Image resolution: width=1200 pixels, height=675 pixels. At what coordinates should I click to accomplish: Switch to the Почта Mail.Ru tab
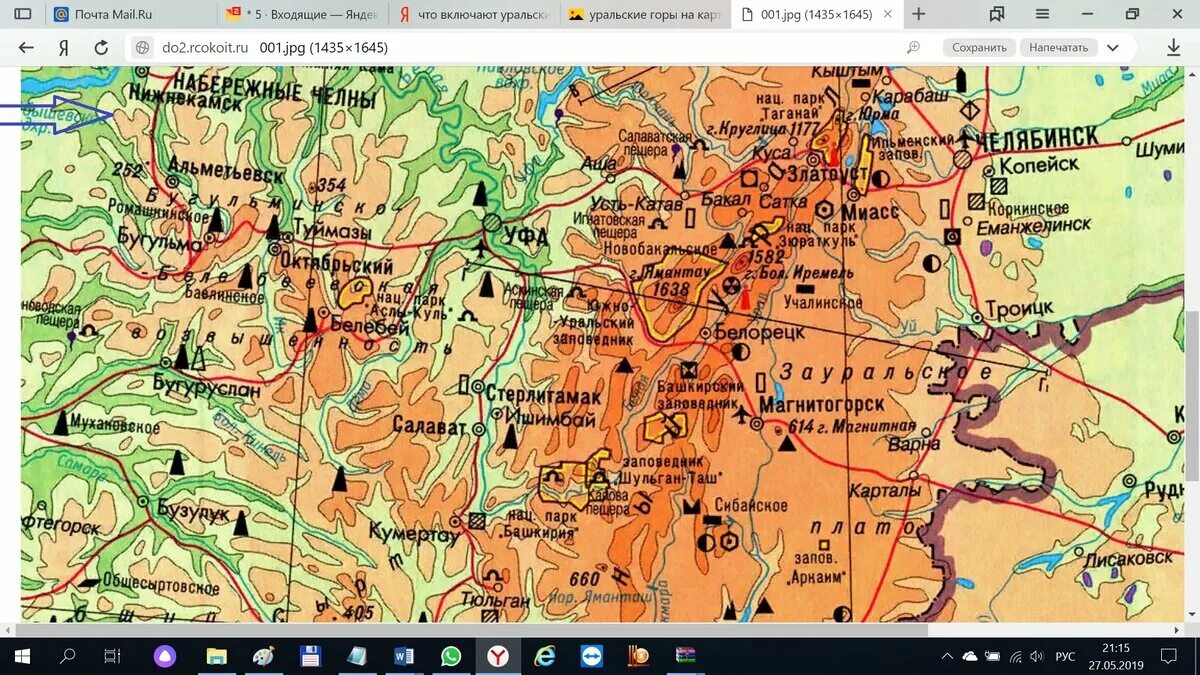[130, 14]
